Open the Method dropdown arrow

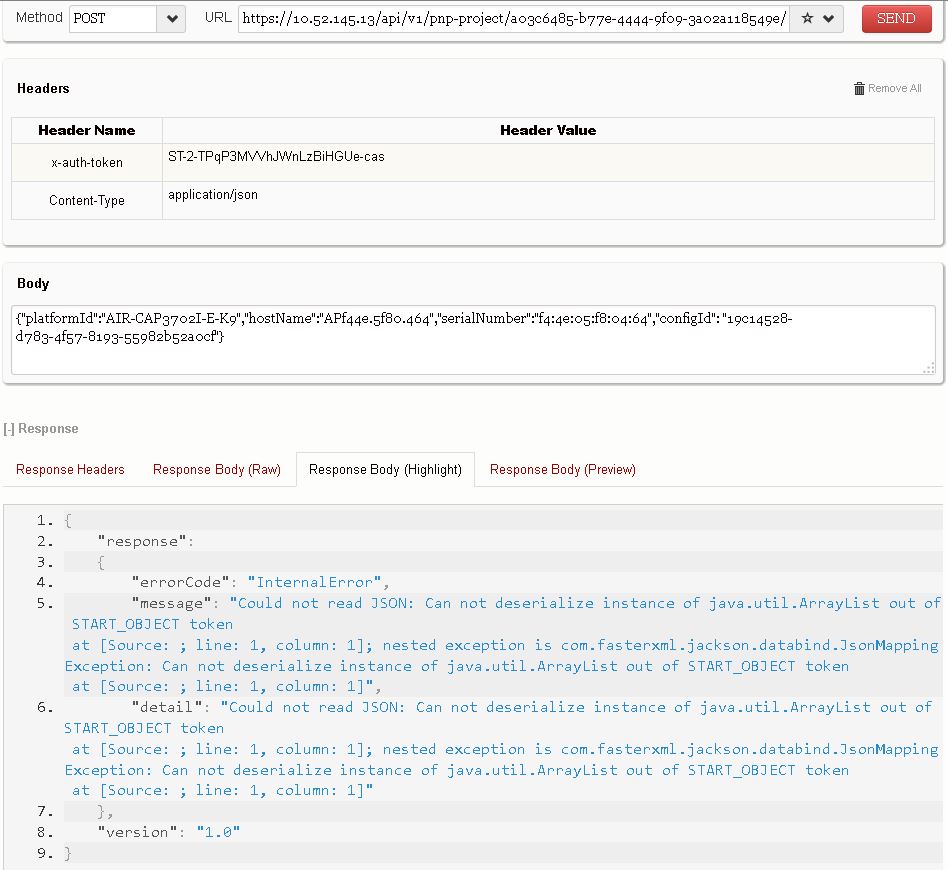[172, 19]
